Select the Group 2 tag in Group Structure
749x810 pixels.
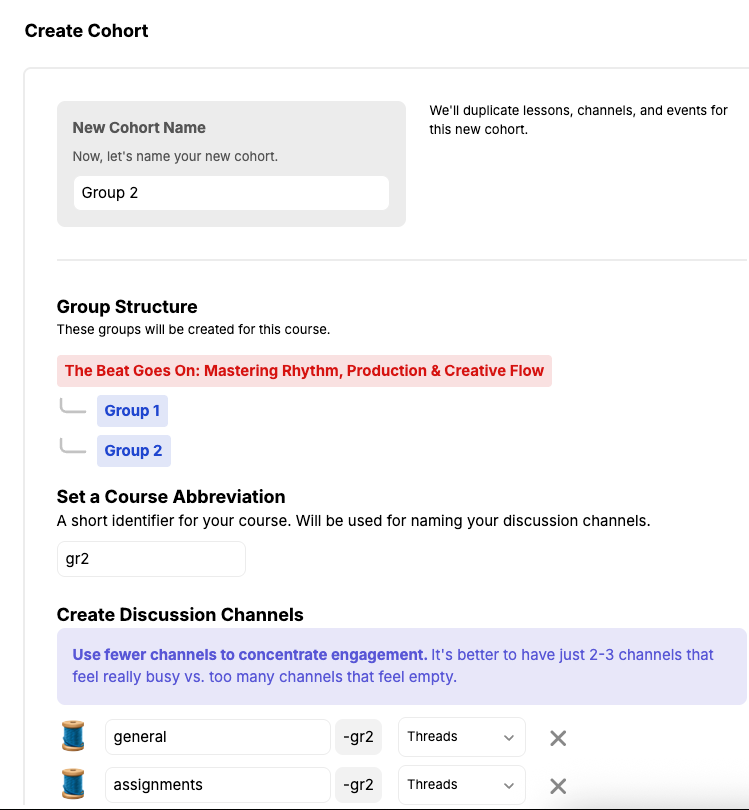(134, 451)
